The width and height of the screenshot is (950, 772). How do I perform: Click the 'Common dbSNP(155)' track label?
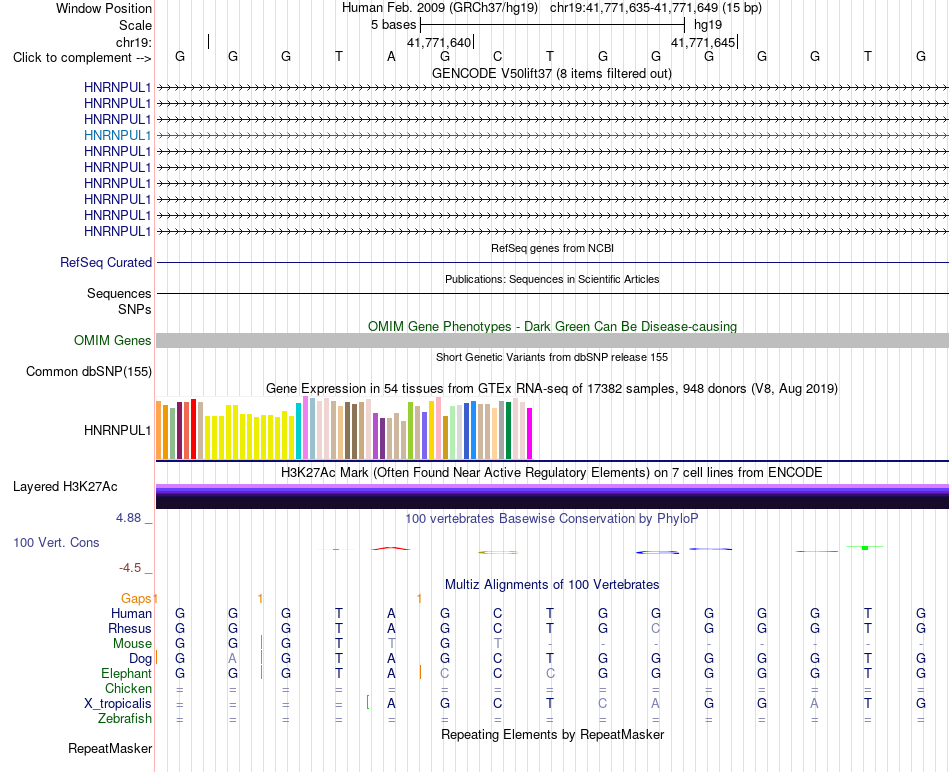coord(88,371)
